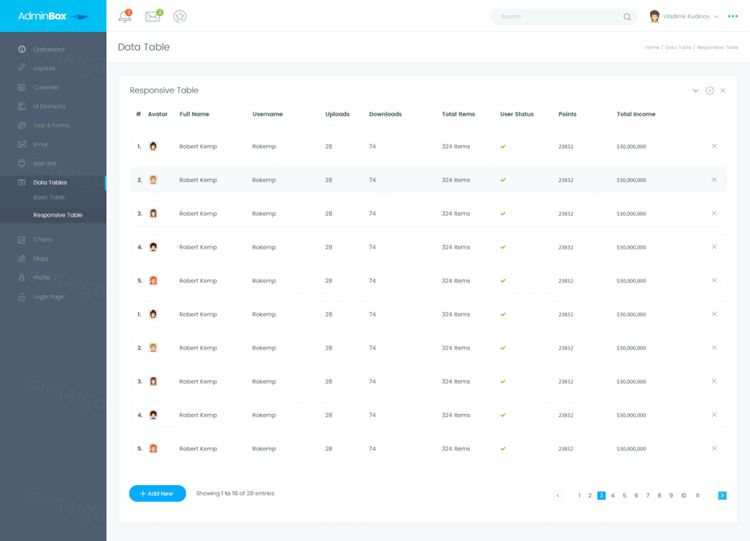The image size is (750, 541).
Task: Open the Profile menu item
Action: 42,277
